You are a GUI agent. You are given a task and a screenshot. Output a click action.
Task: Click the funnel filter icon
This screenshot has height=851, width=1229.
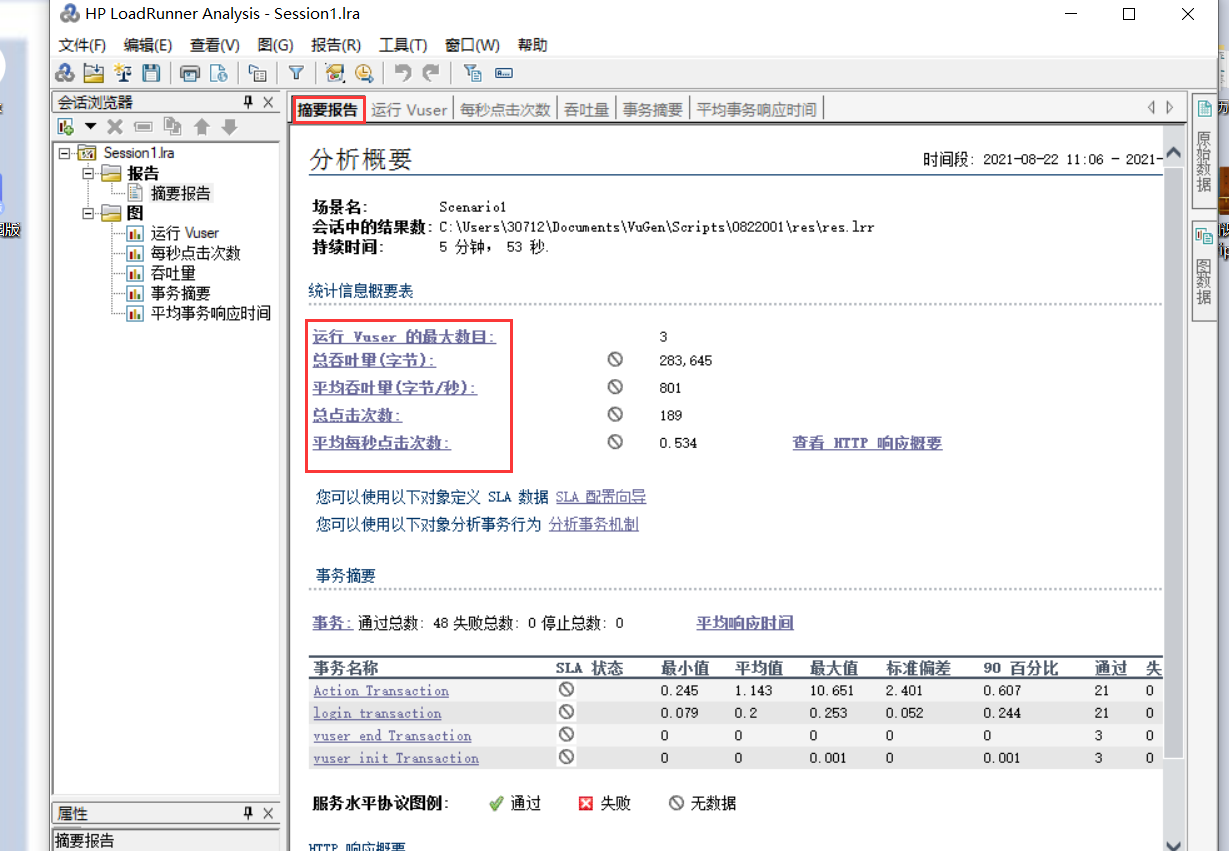(297, 73)
